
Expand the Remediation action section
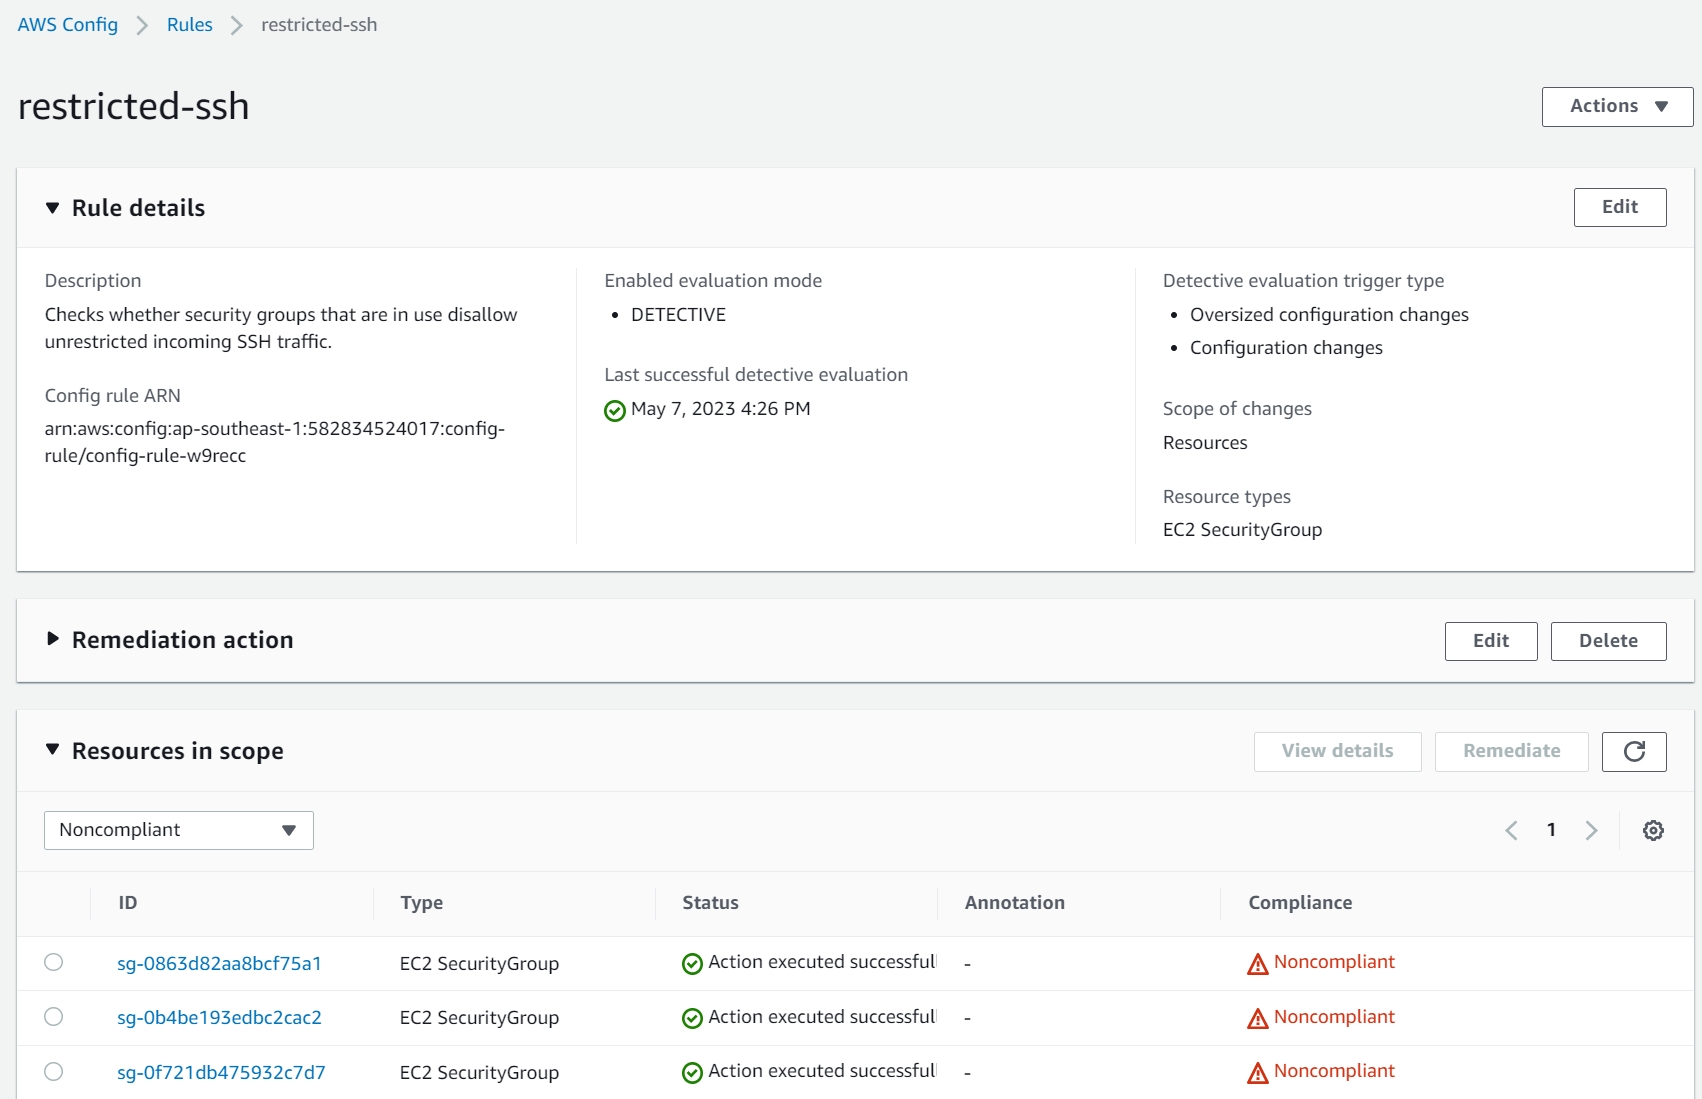53,639
